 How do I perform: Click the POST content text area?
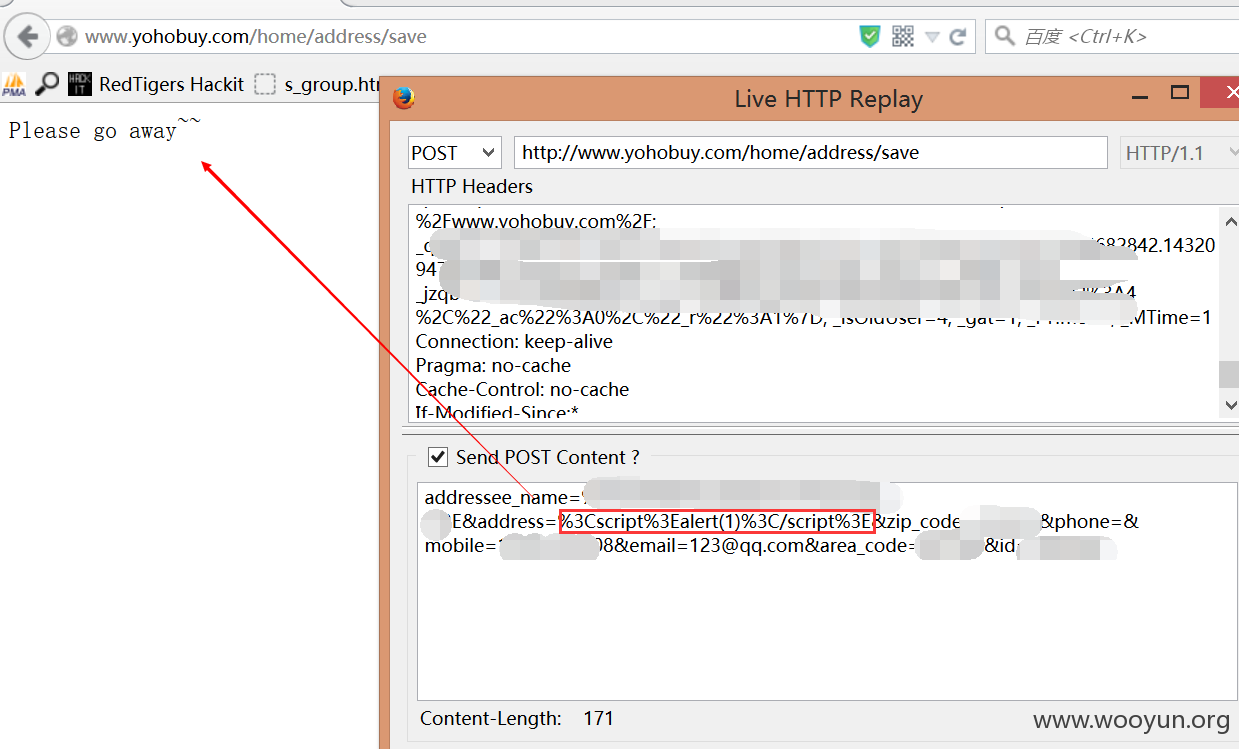[827, 590]
